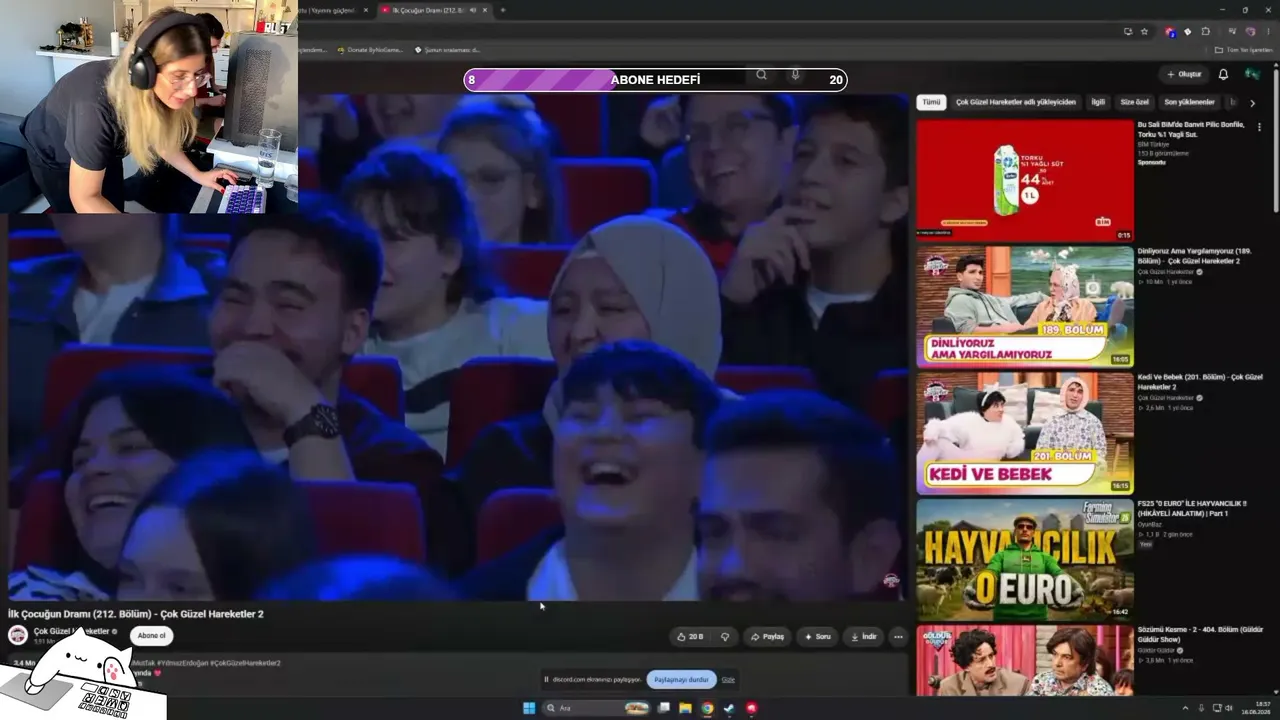1280x720 pixels.
Task: Open the Dinliyoruz Ama Yargılamıyoruz video thumbnail
Action: (x=1025, y=307)
